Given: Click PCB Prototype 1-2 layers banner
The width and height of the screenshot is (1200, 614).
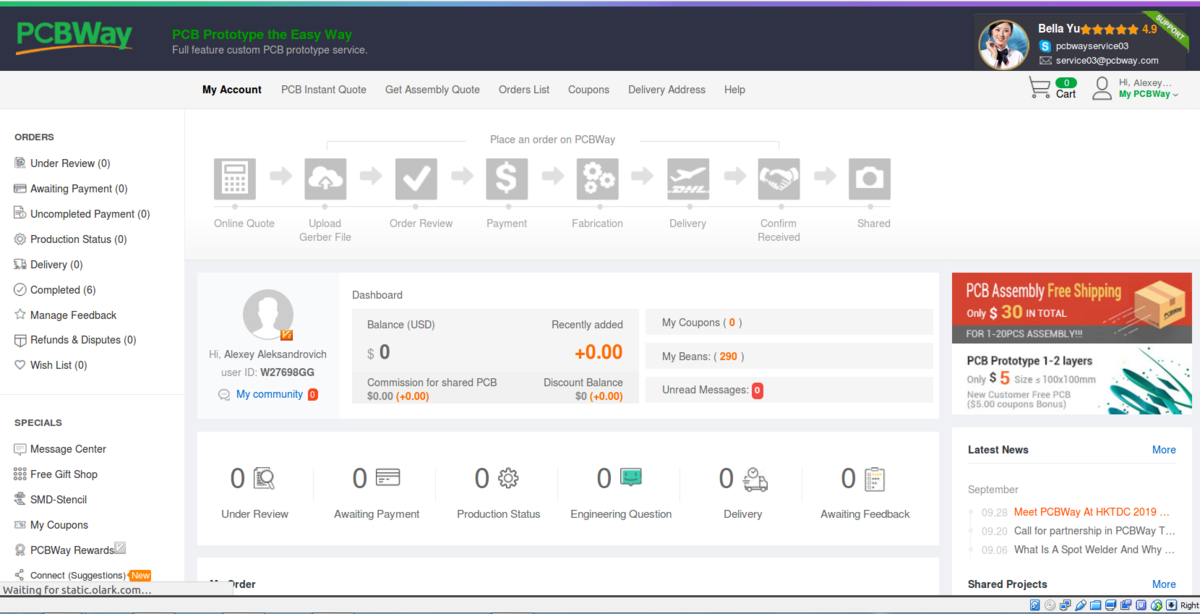Looking at the screenshot, I should pyautogui.click(x=1072, y=379).
